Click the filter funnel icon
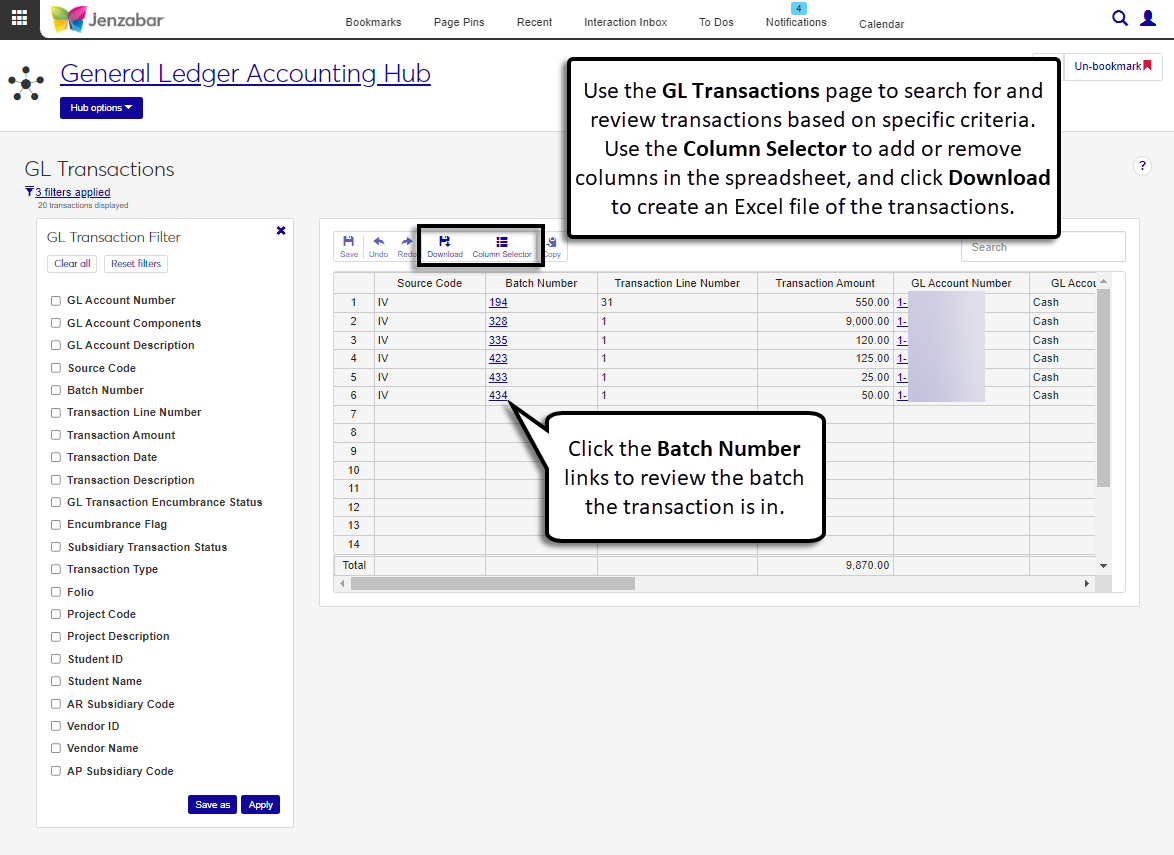 [29, 192]
